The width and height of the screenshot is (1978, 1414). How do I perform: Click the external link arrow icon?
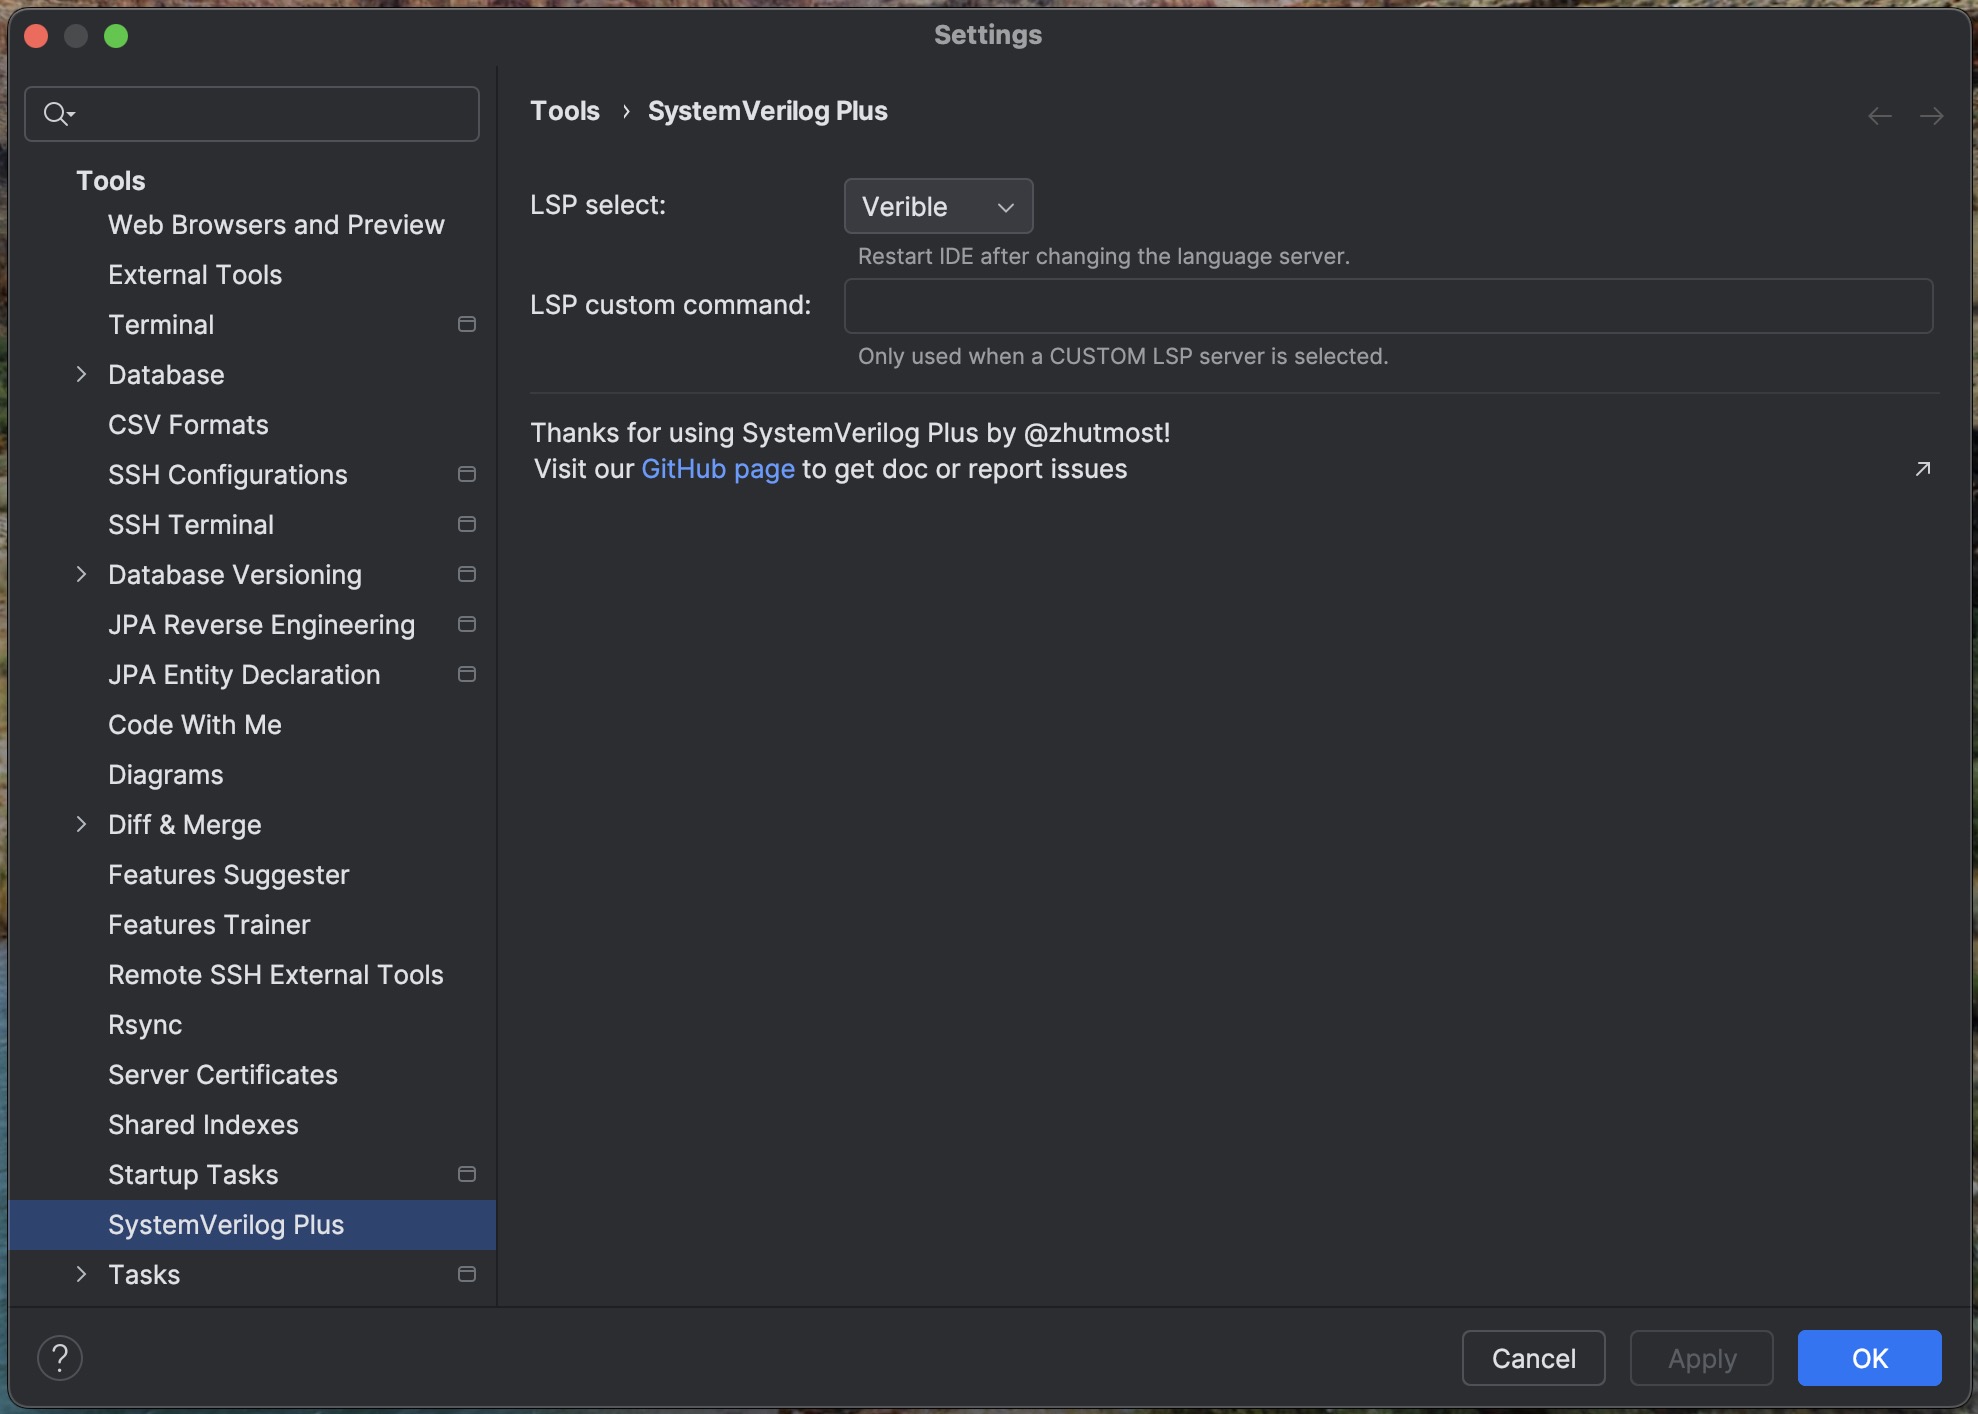[x=1922, y=469]
